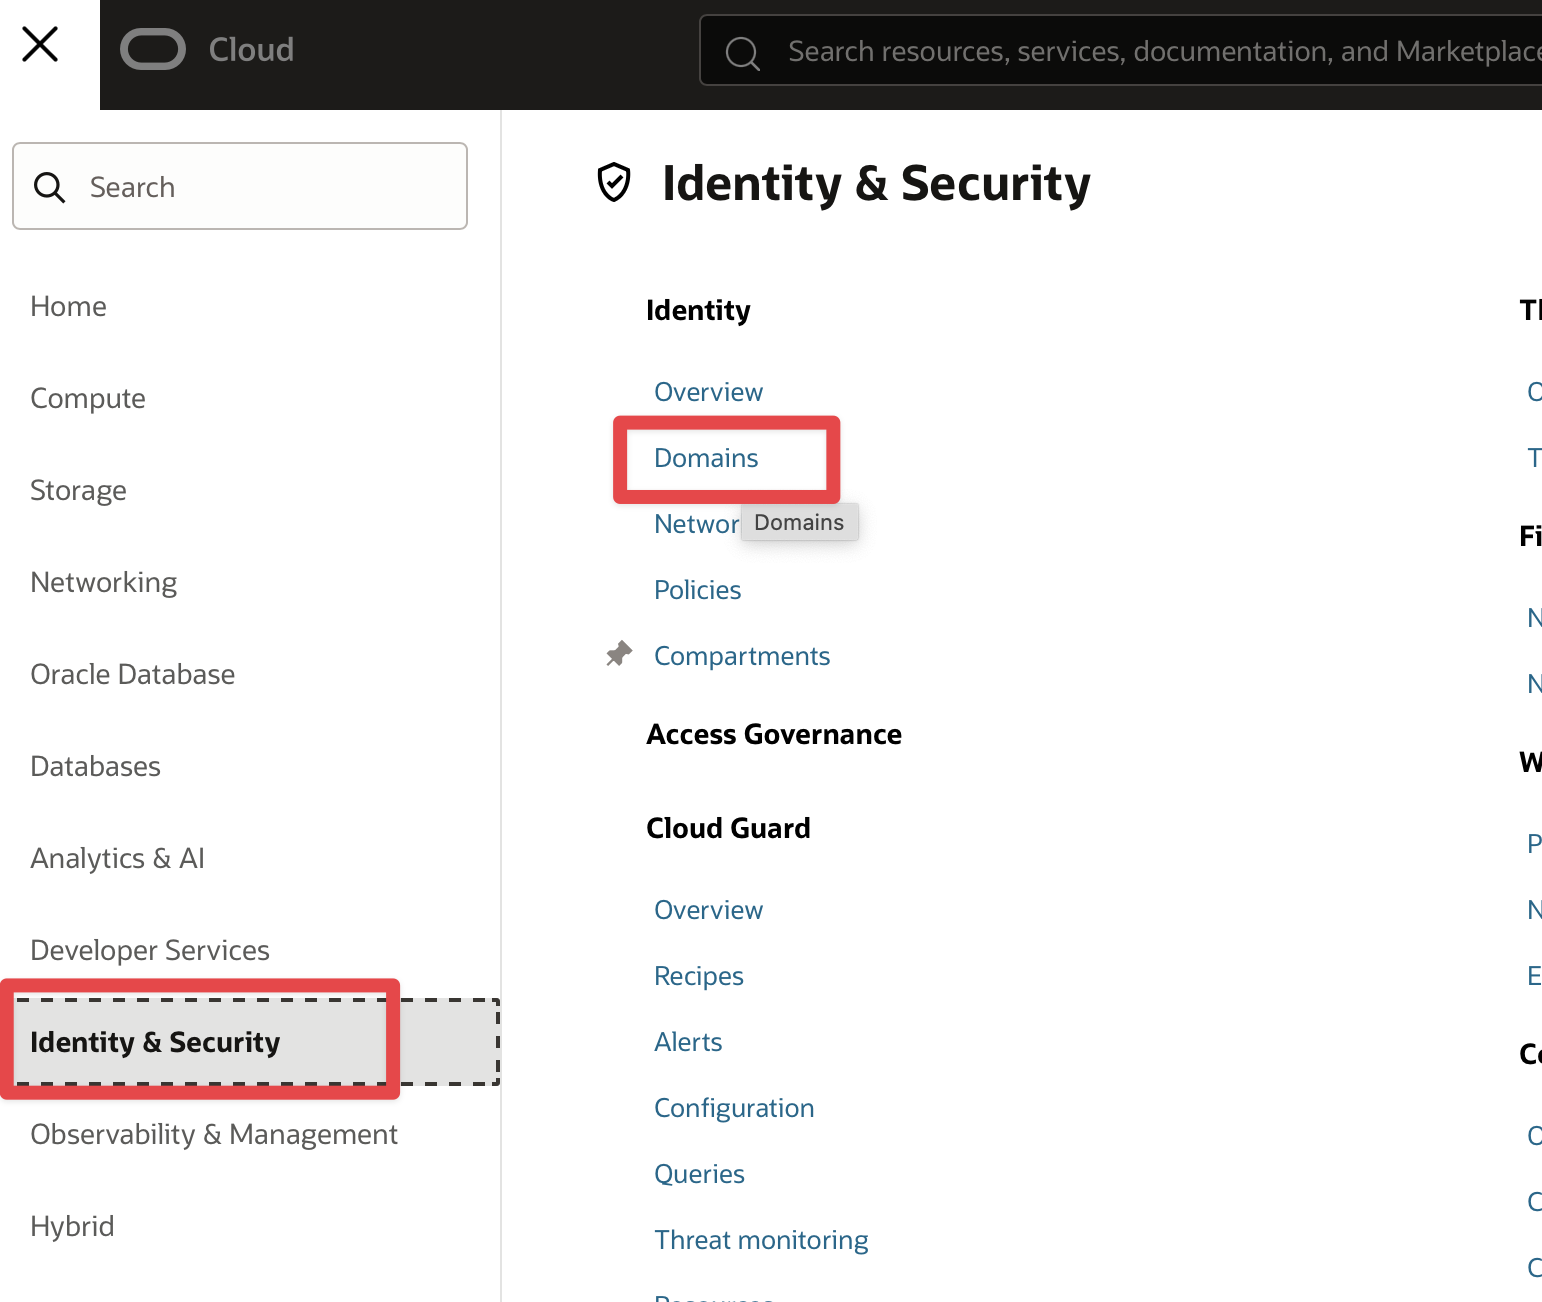Open the Identity Overview link
Viewport: 1542px width, 1302px height.
(x=708, y=392)
